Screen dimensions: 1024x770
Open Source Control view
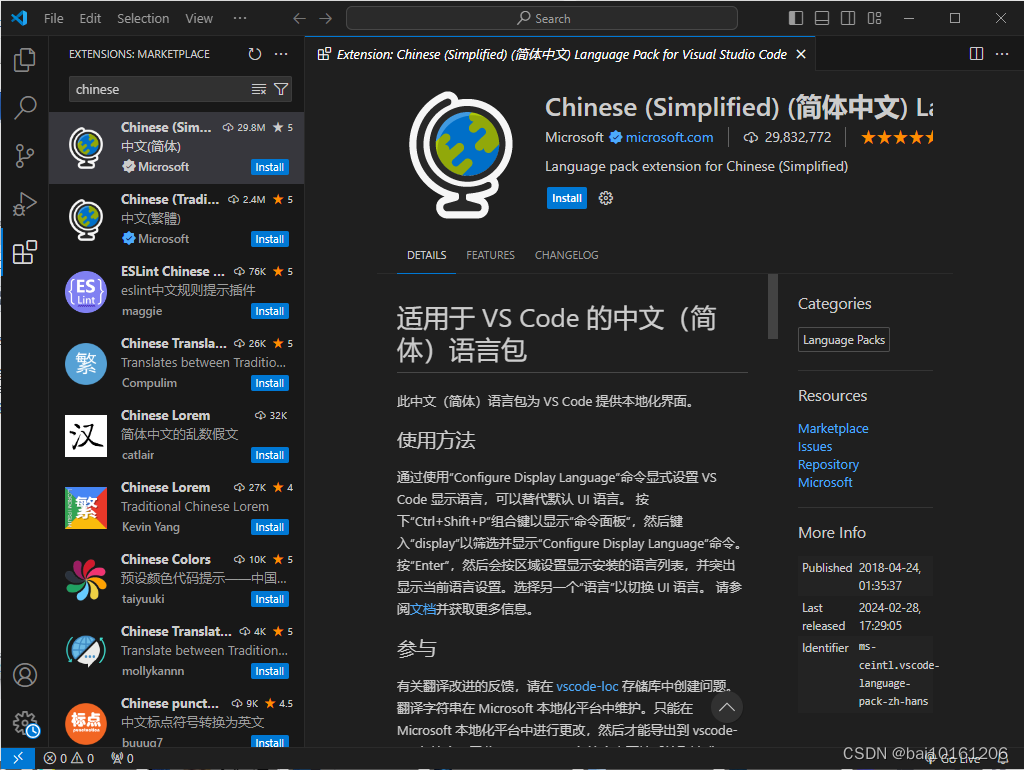25,156
